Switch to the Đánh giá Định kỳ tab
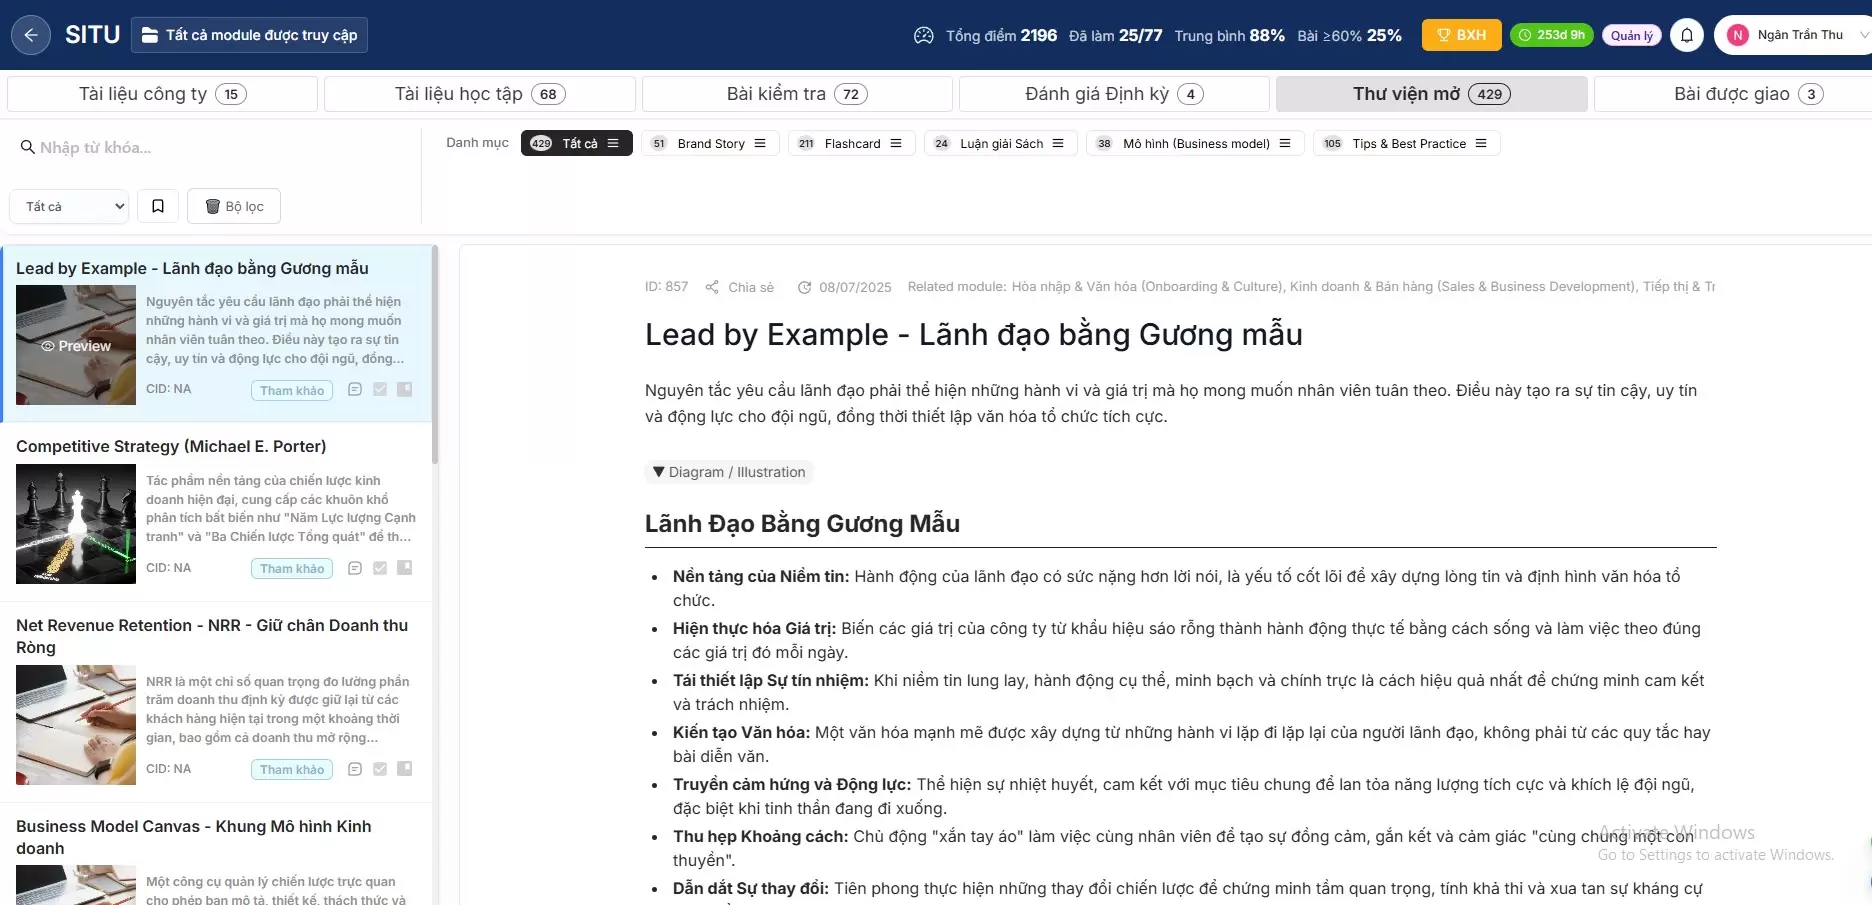 1114,94
